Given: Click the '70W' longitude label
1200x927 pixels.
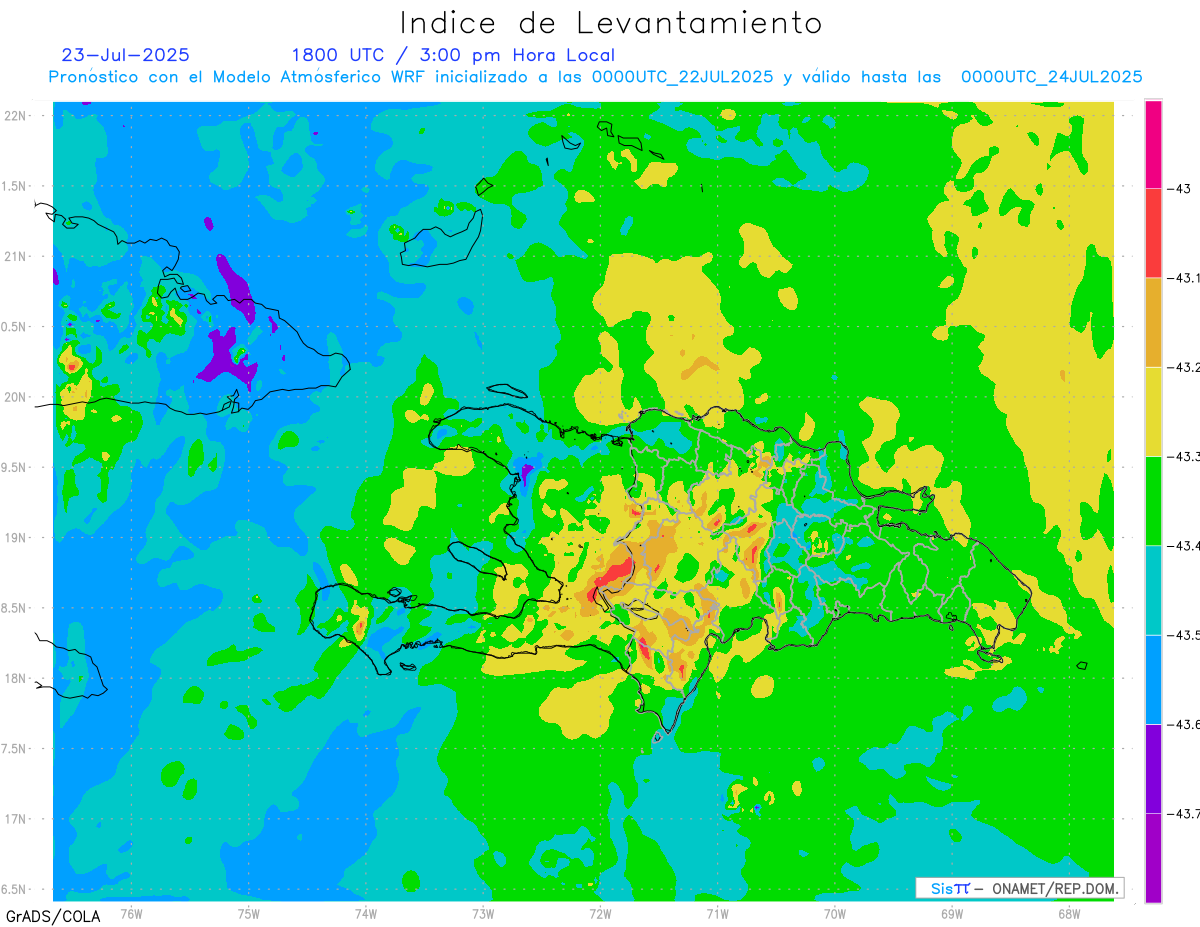Looking at the screenshot, I should [834, 913].
